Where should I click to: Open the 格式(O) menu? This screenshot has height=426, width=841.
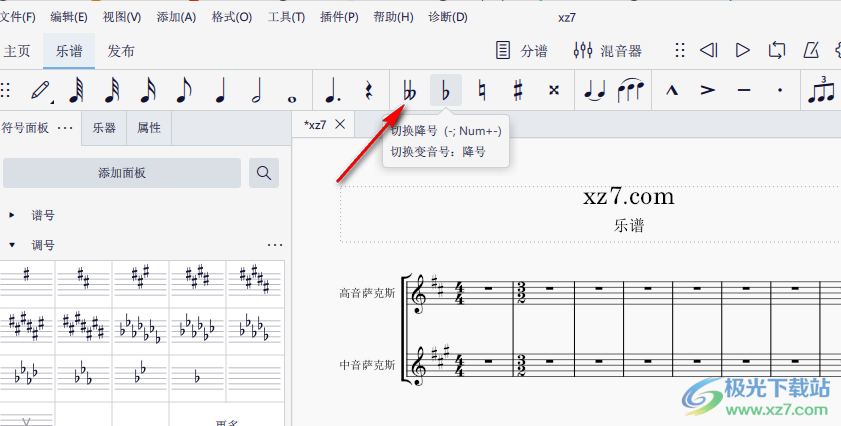(232, 17)
